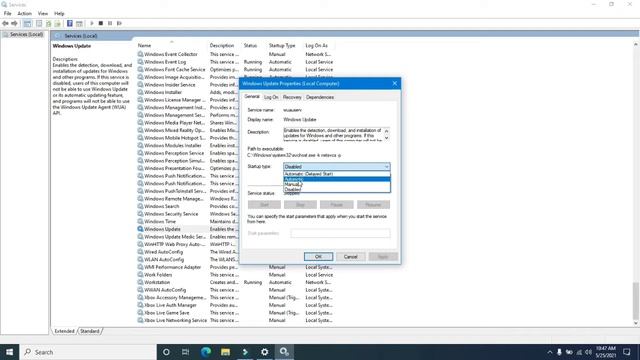
Task: Choose highlighted Automatic option in startup list
Action: [x=337, y=179]
